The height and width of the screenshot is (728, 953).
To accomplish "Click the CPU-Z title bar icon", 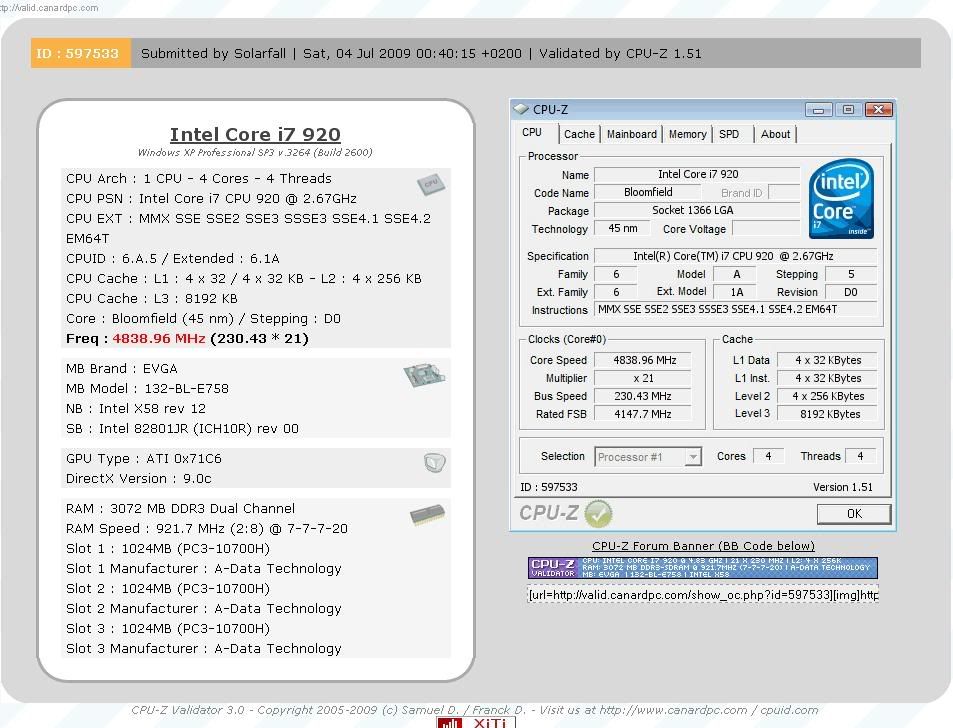I will pyautogui.click(x=521, y=109).
